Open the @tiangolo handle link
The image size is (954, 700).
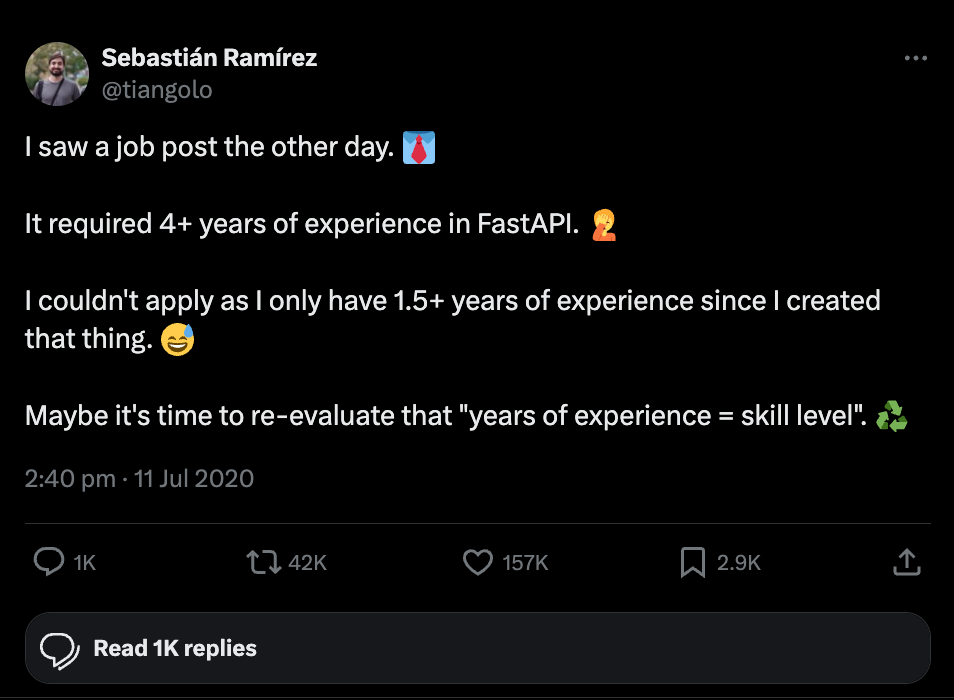[157, 90]
